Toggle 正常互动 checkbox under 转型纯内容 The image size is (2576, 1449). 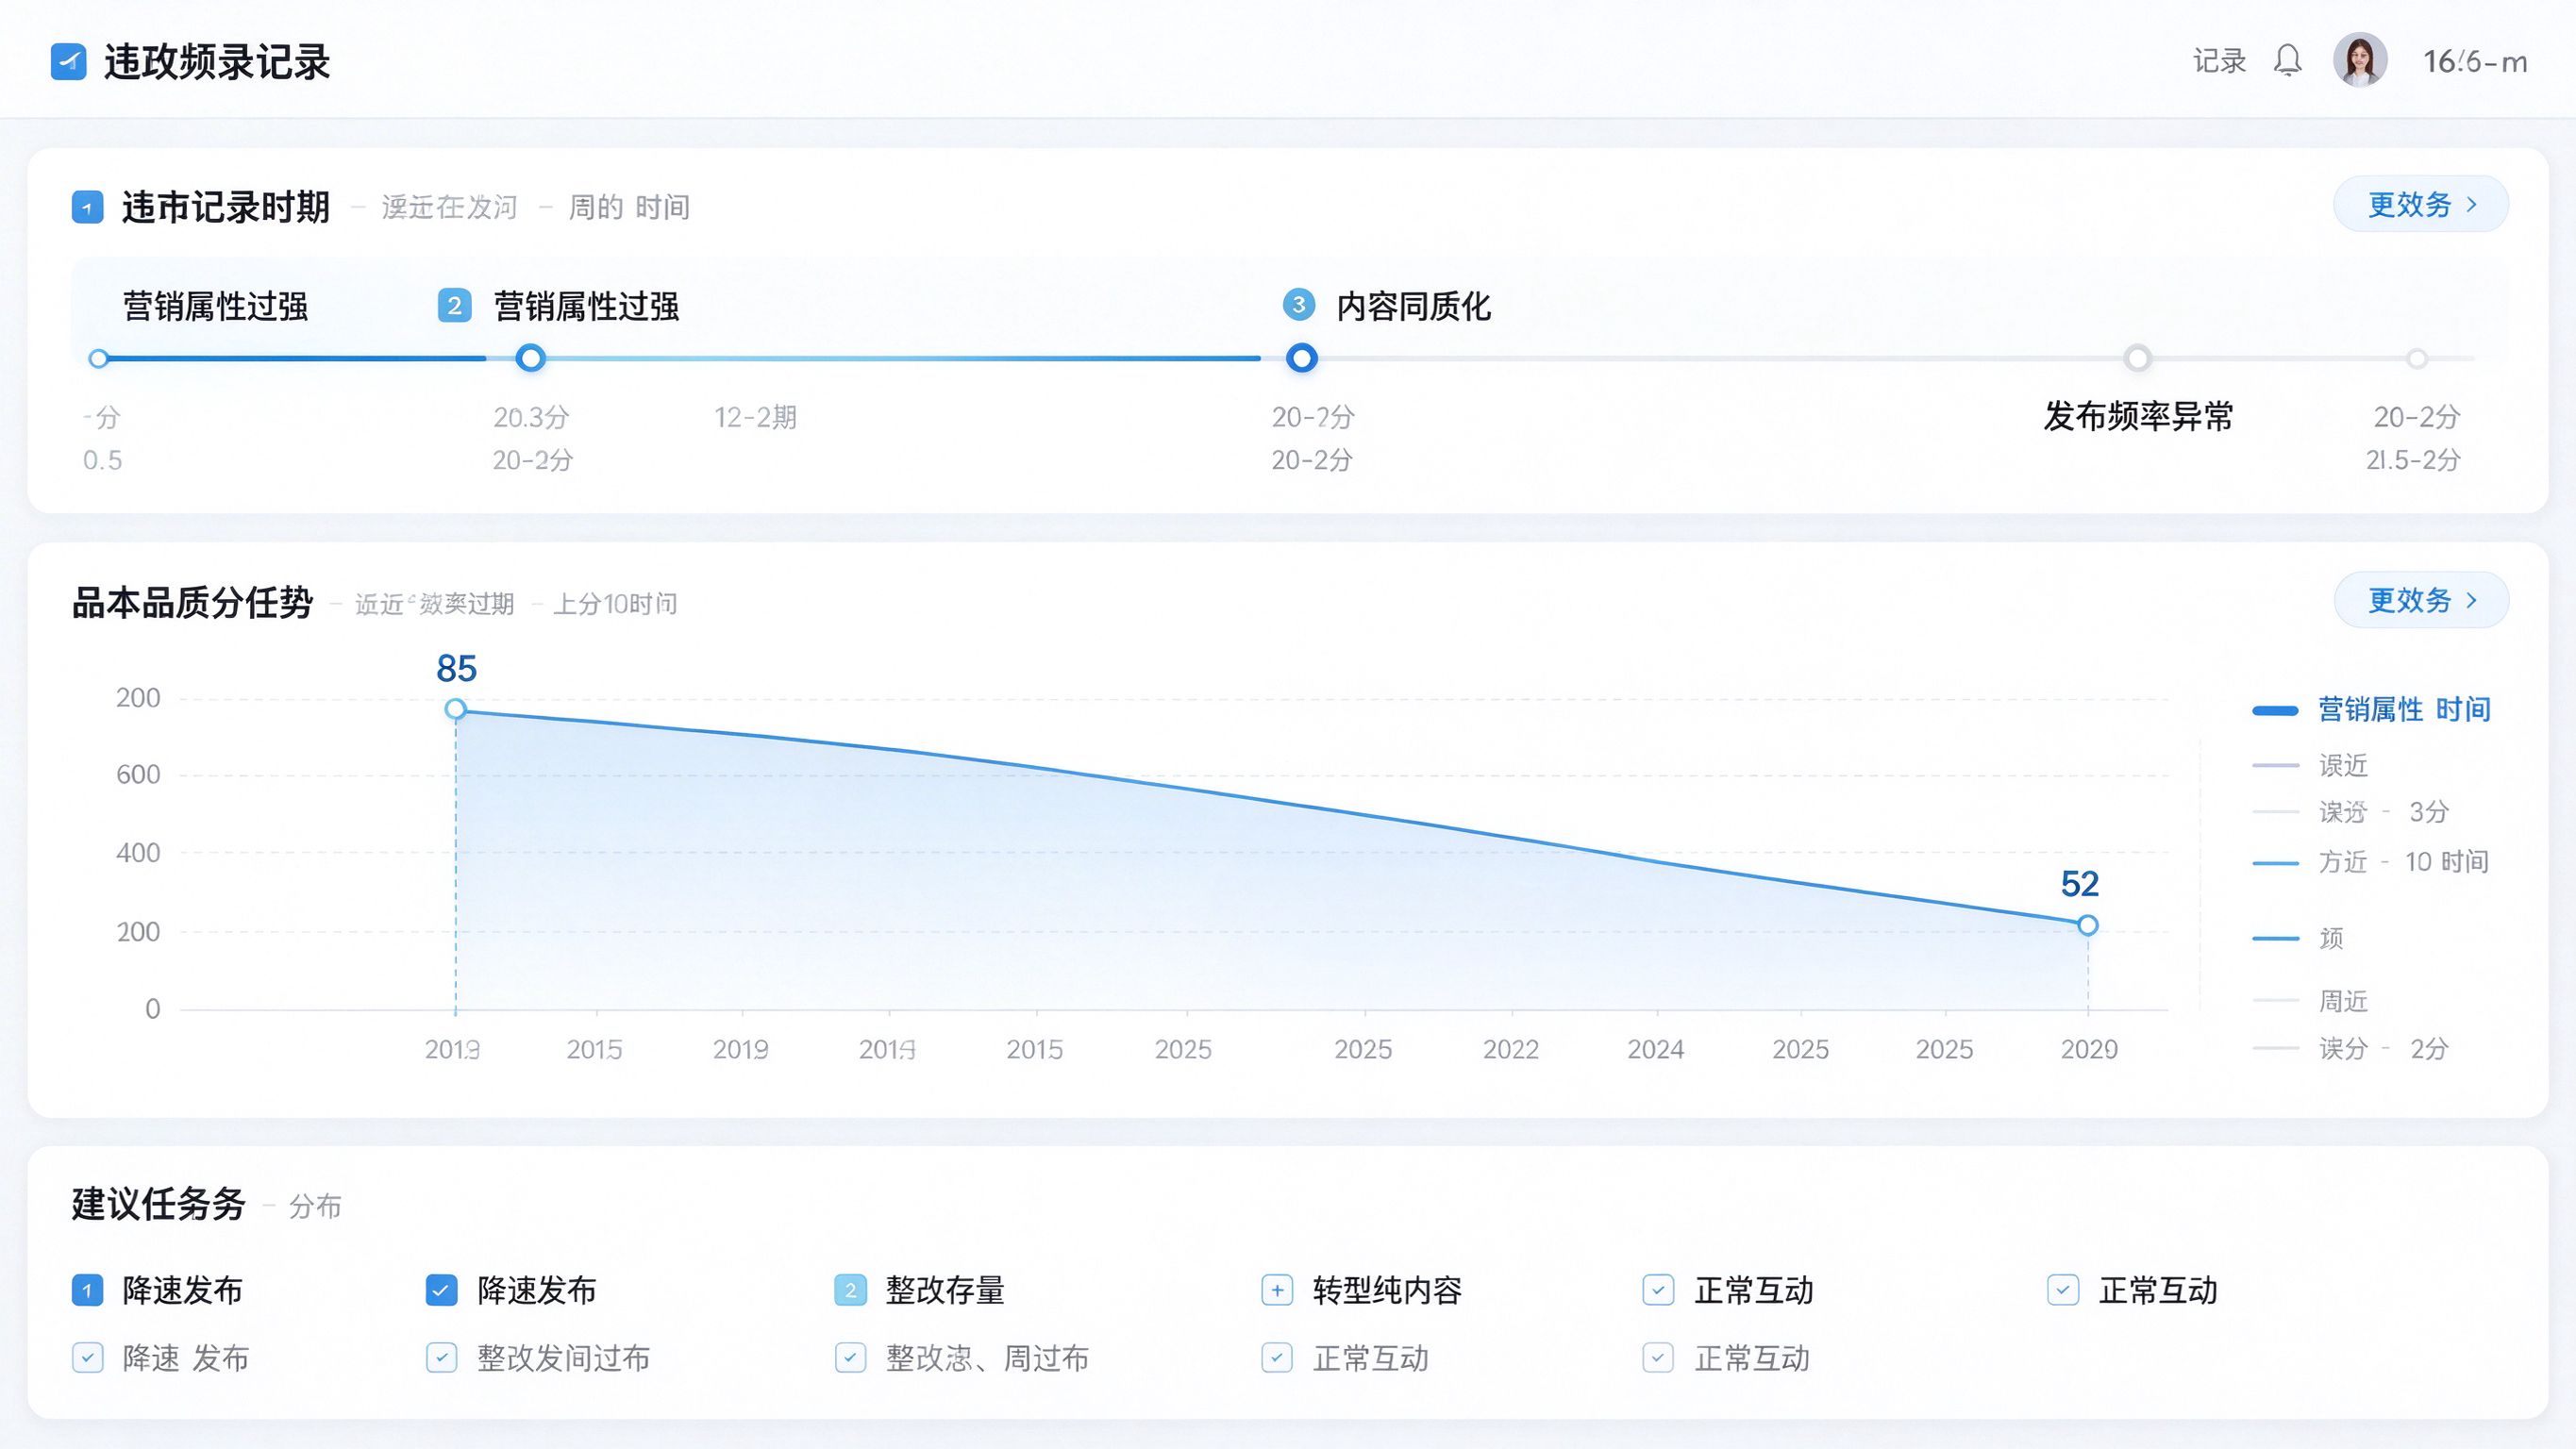point(1277,1358)
